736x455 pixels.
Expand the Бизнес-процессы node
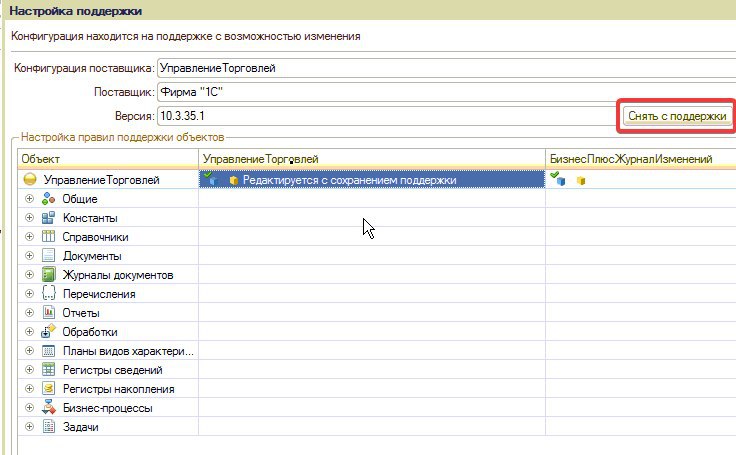[29, 408]
